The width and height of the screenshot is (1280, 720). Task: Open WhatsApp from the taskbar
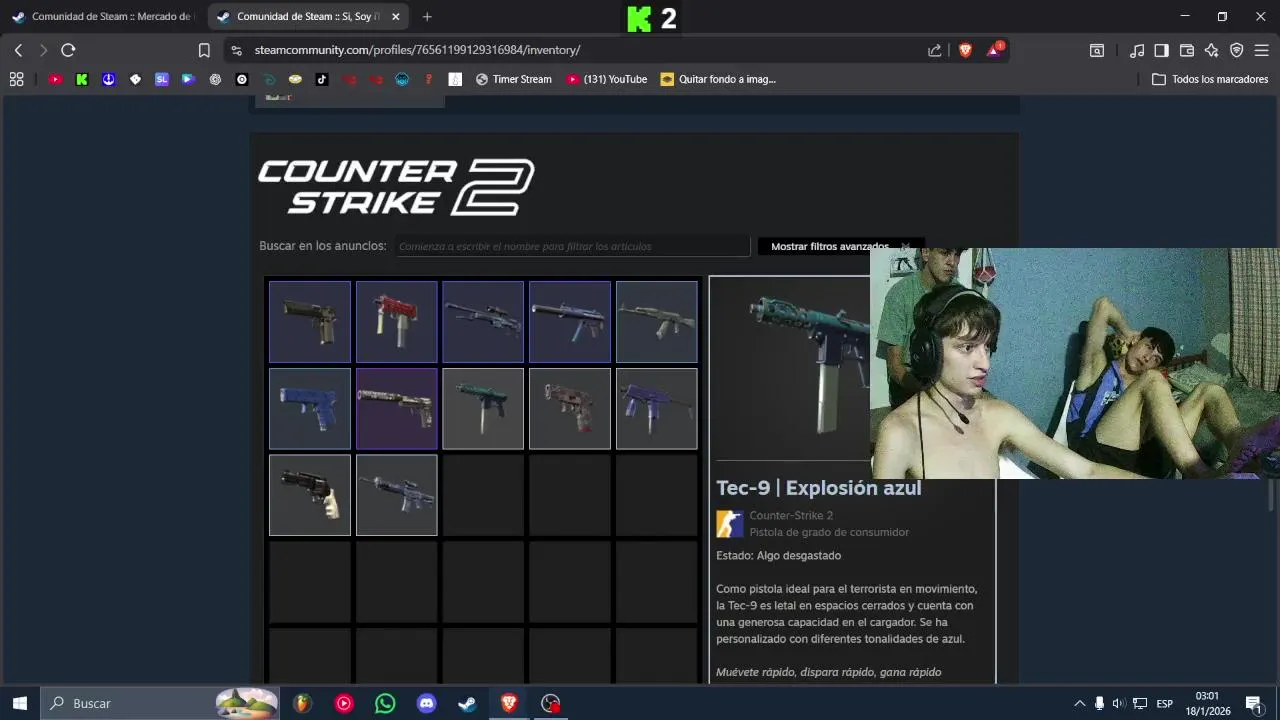385,703
